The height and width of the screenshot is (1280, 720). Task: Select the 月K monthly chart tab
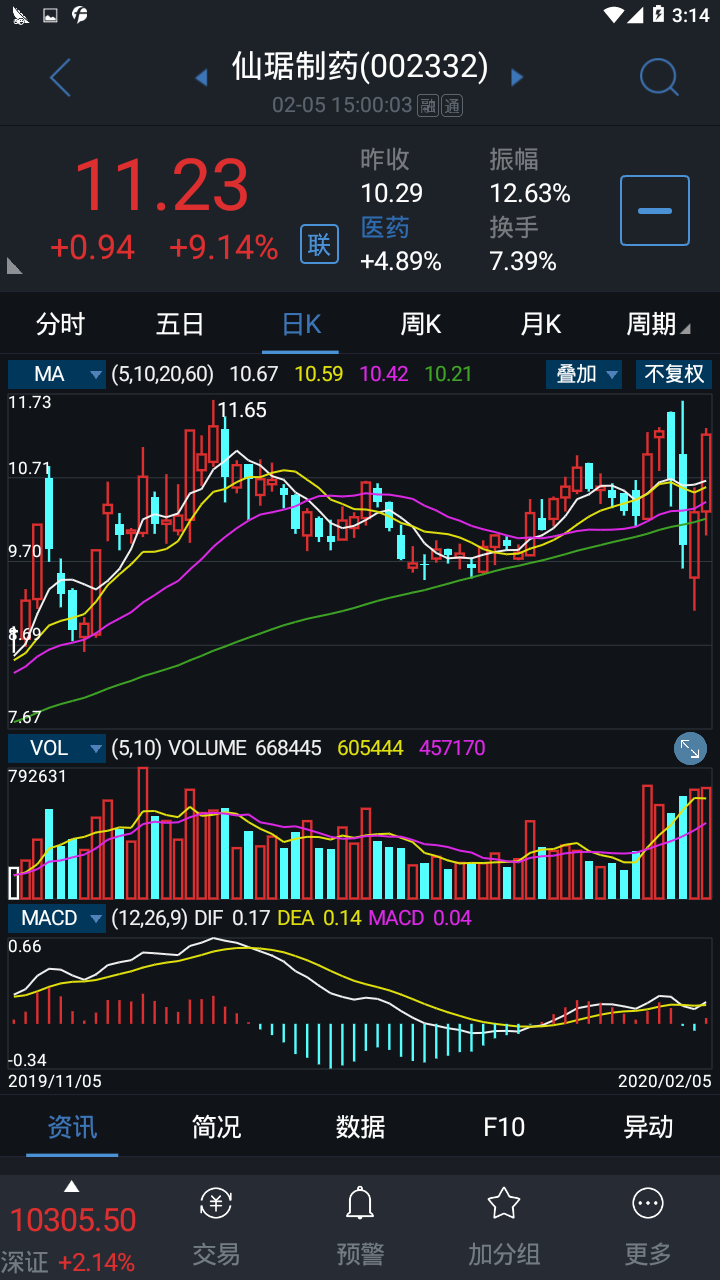click(x=541, y=324)
